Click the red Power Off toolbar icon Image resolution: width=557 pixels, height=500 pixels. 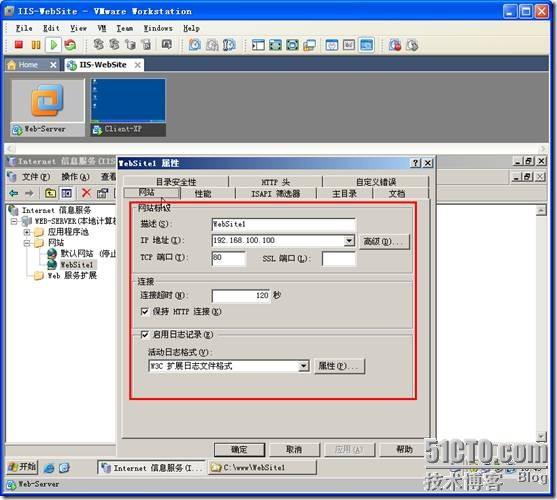[18, 45]
